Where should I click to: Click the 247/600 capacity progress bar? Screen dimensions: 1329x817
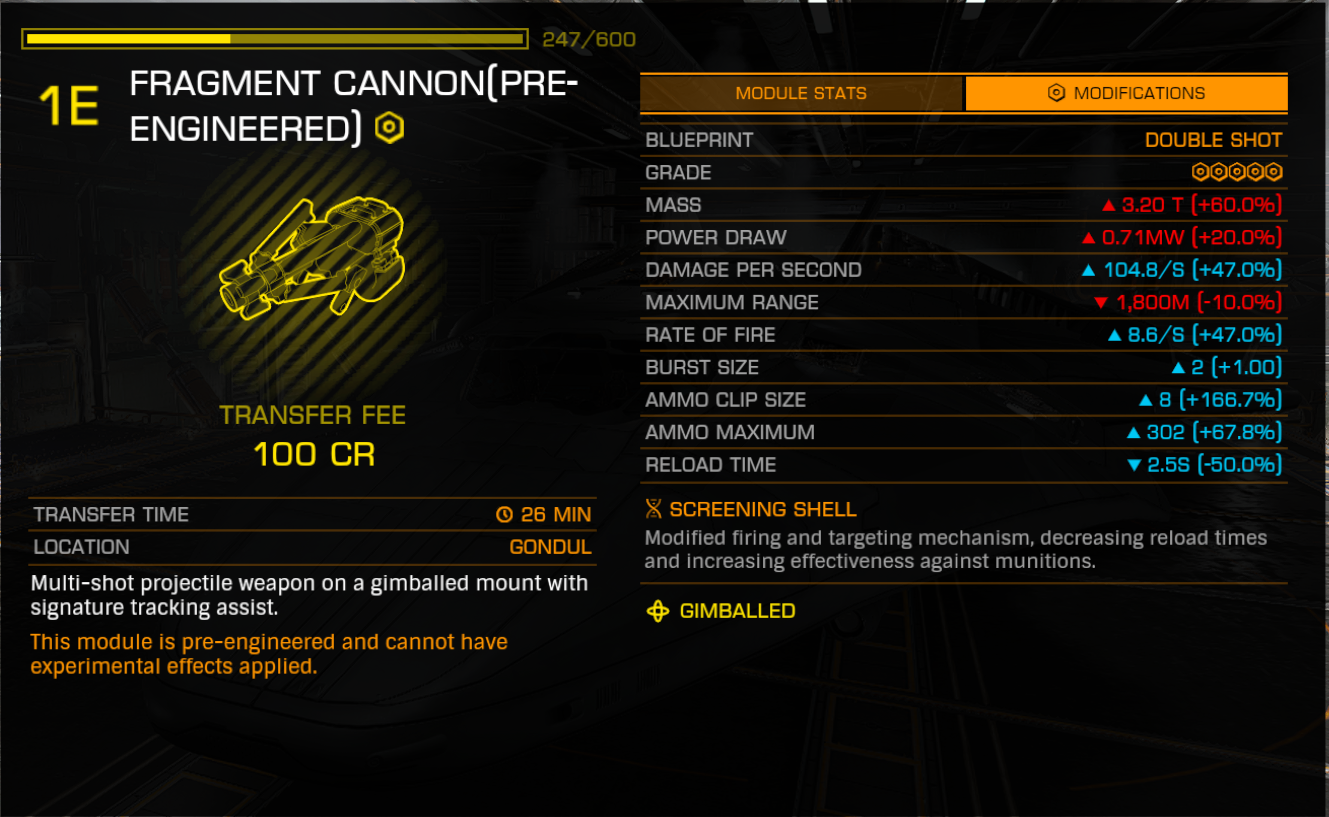tap(275, 39)
